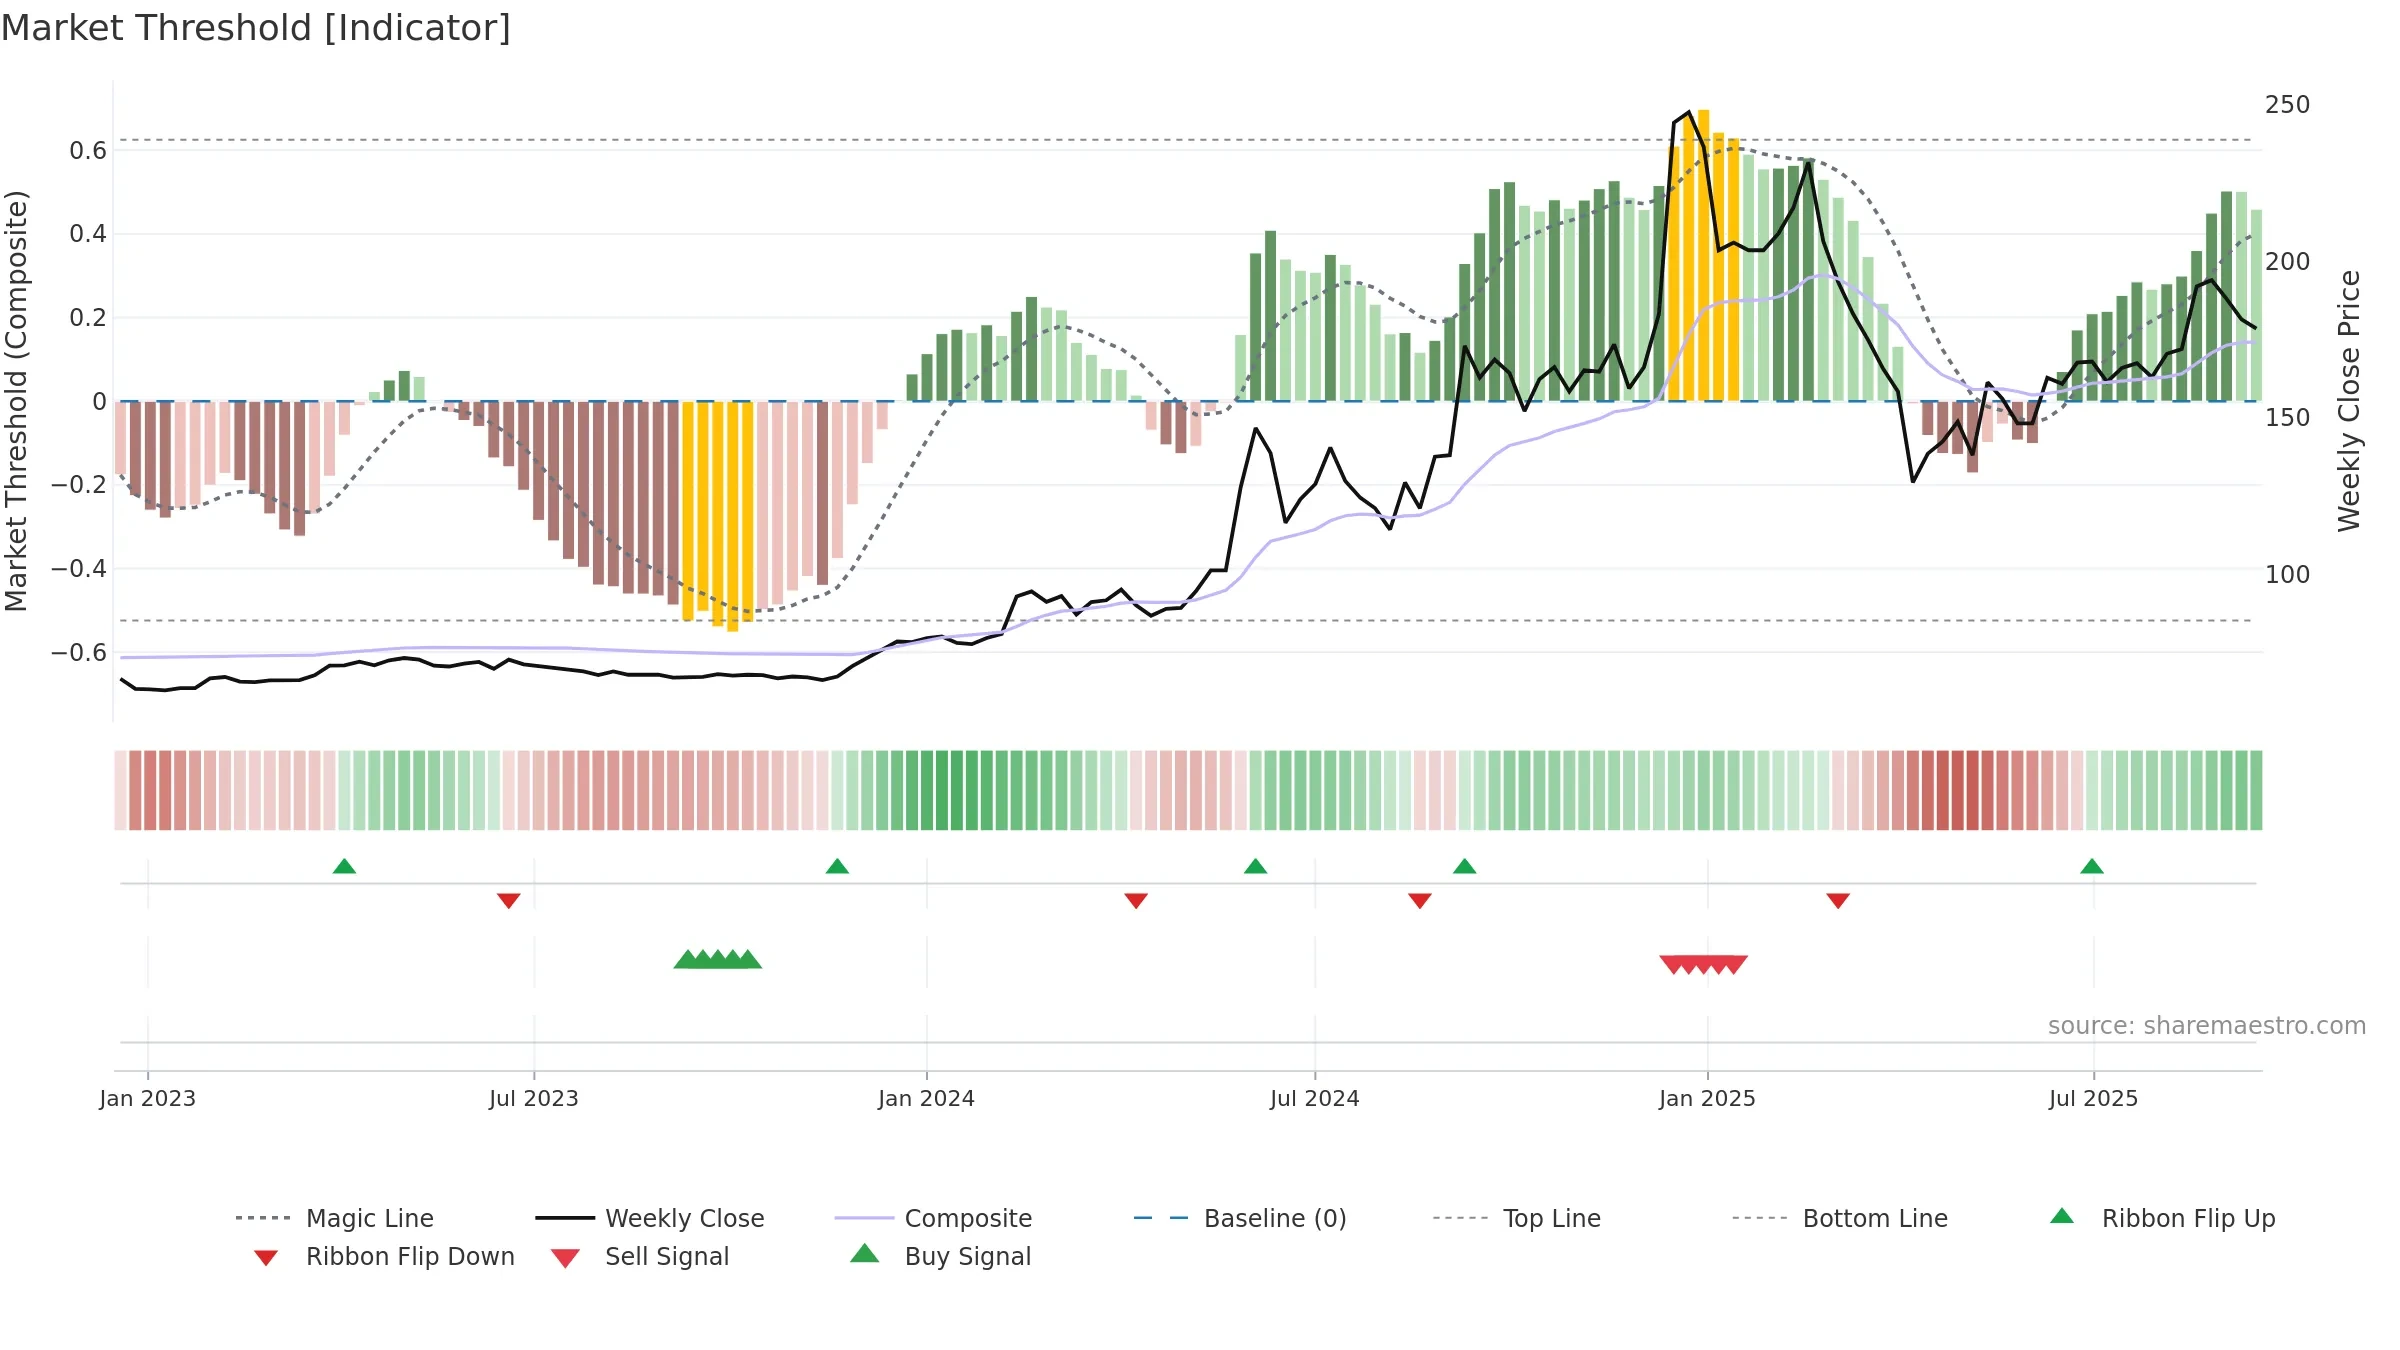Click the first ribbon flip up marker near April 2023

point(344,866)
